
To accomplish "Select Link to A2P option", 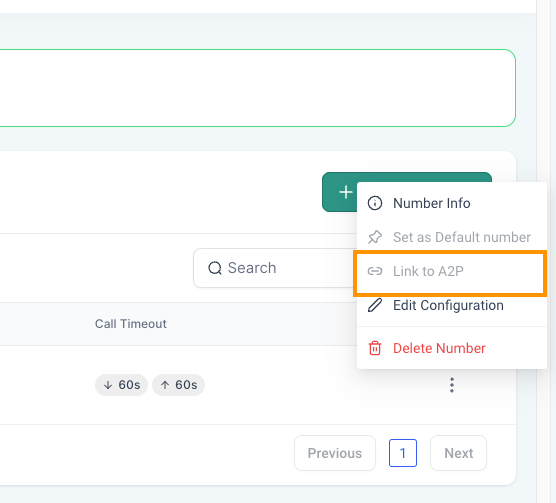I will [x=450, y=272].
